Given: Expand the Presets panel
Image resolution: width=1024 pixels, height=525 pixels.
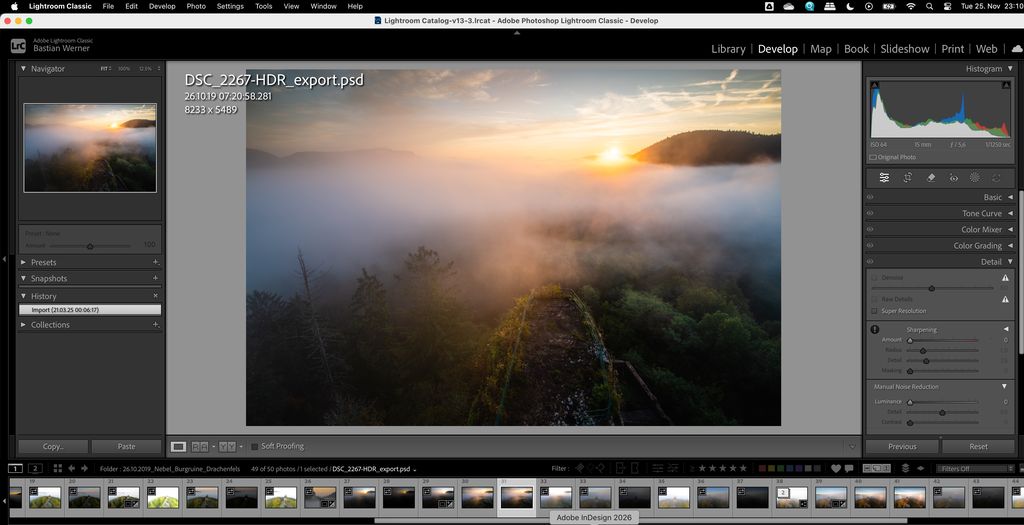Looking at the screenshot, I should (23, 262).
